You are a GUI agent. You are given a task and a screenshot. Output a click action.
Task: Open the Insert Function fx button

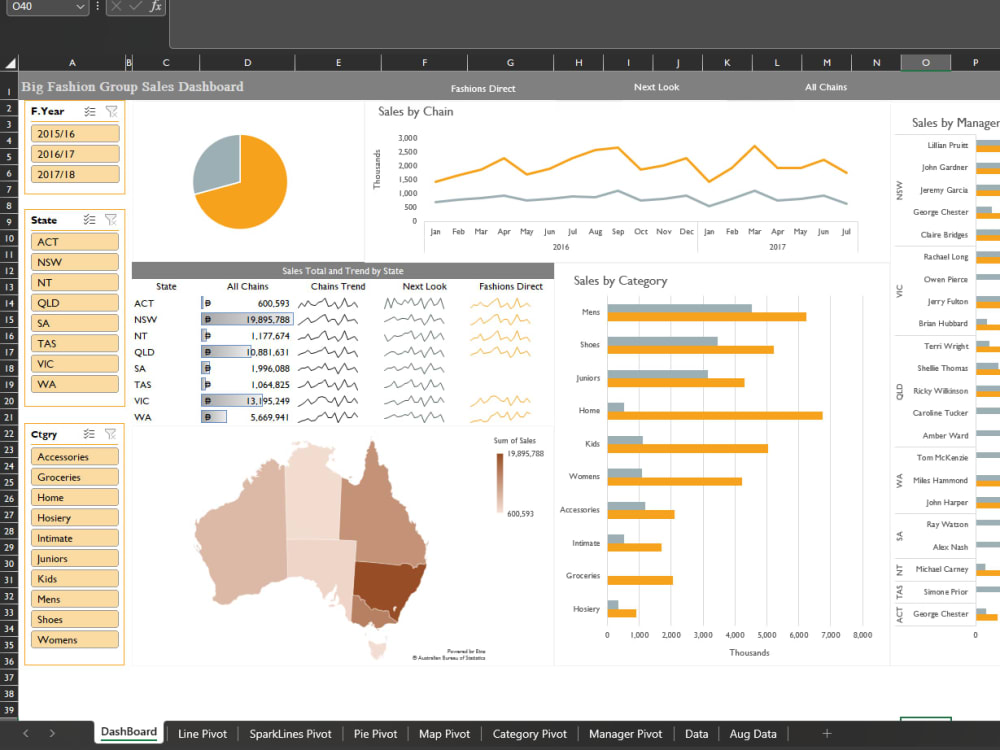155,6
